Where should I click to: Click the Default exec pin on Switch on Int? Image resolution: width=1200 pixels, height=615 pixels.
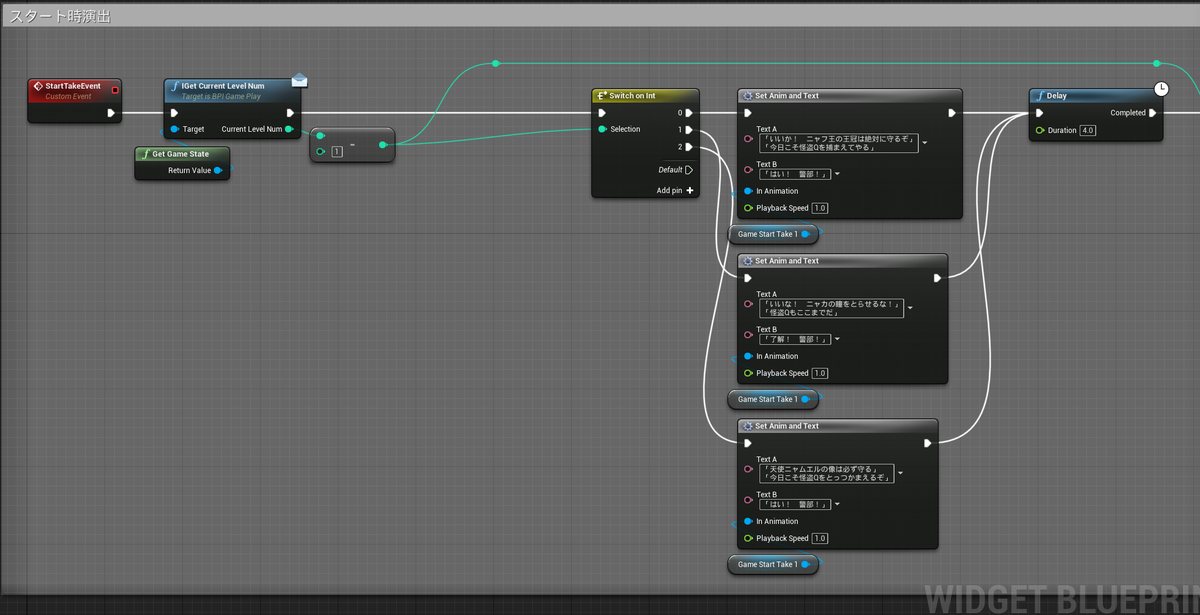point(689,170)
